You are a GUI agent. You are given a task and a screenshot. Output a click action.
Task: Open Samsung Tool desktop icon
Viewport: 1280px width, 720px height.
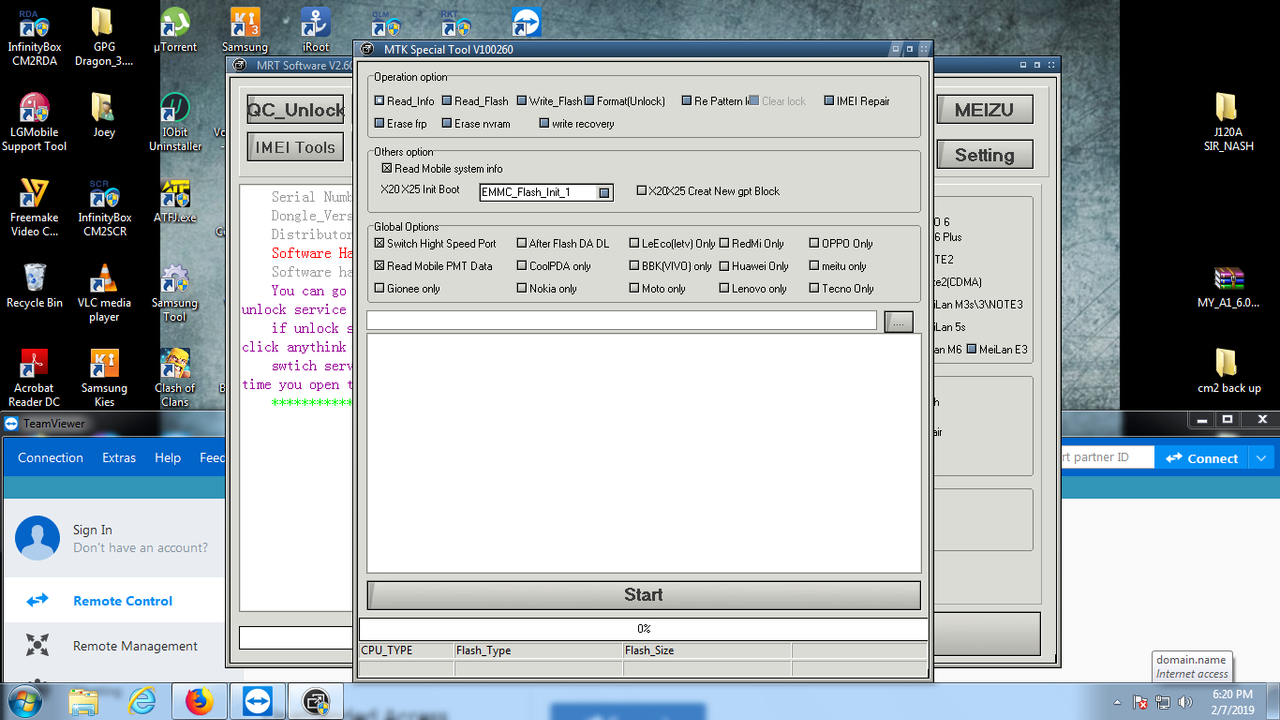pos(175,292)
